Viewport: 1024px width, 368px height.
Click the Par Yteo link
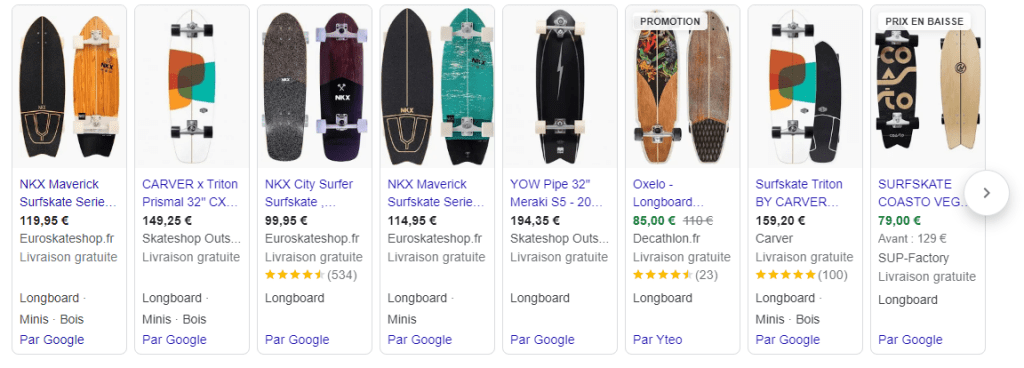click(658, 340)
